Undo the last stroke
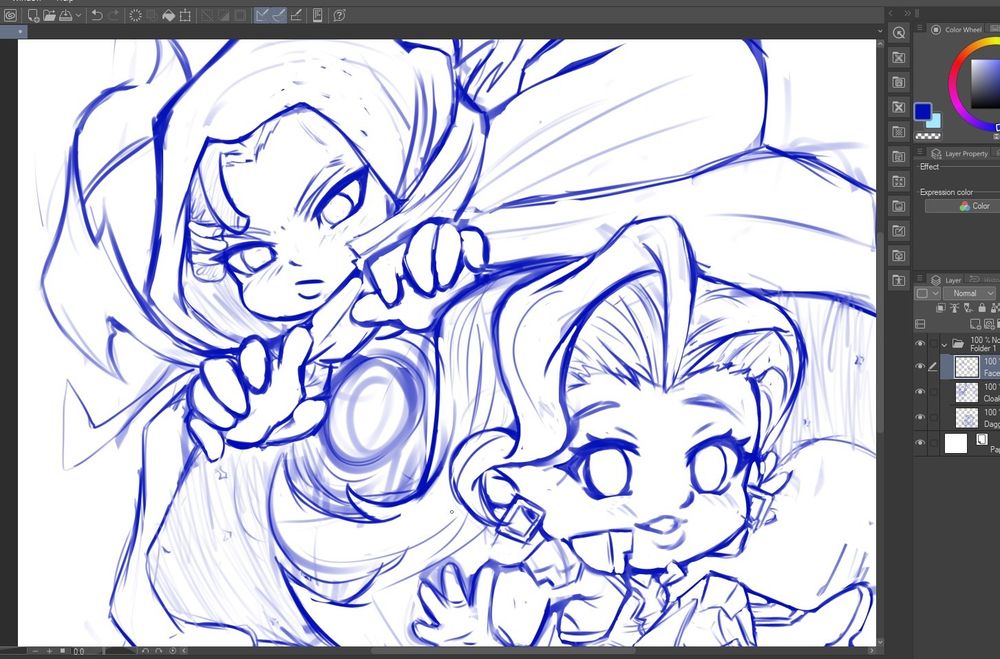1000x659 pixels. [x=97, y=15]
